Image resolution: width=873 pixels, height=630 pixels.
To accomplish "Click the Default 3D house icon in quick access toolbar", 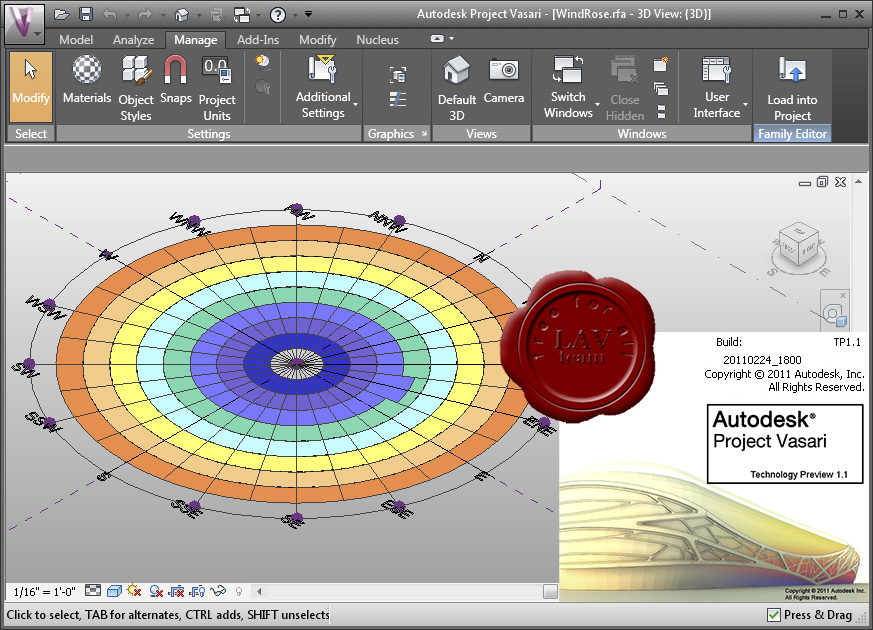I will point(181,14).
